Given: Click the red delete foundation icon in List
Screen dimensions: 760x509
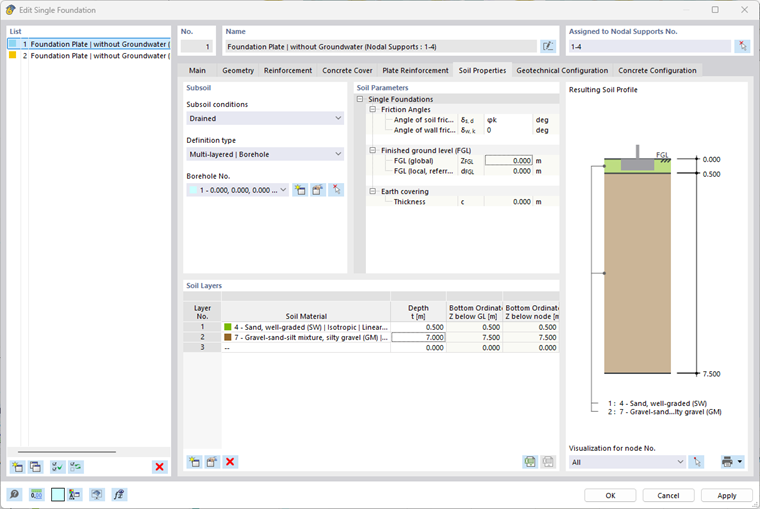Looking at the screenshot, I should point(159,467).
